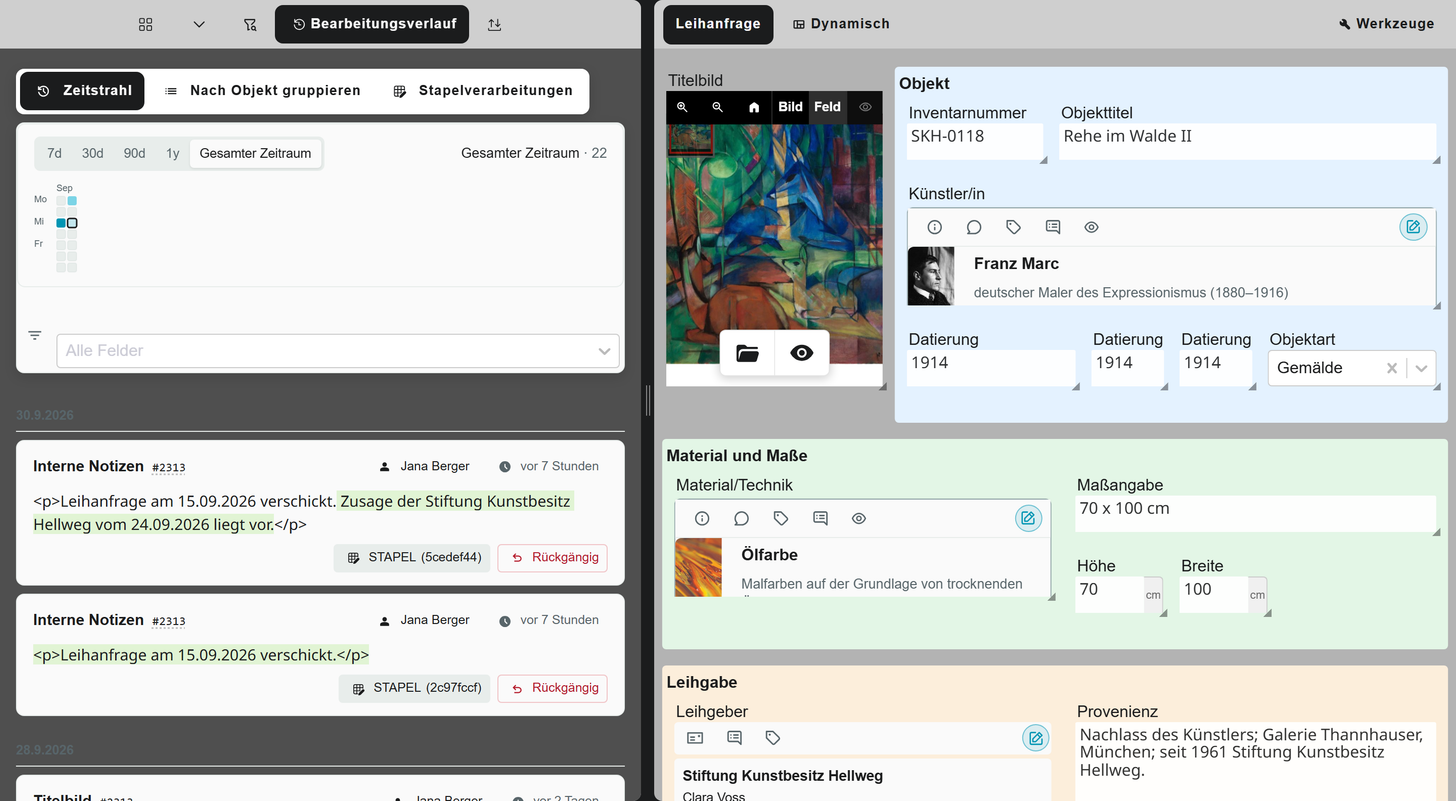The width and height of the screenshot is (1456, 801).
Task: Show info for Material/Technik Ölfarbe
Action: (702, 518)
